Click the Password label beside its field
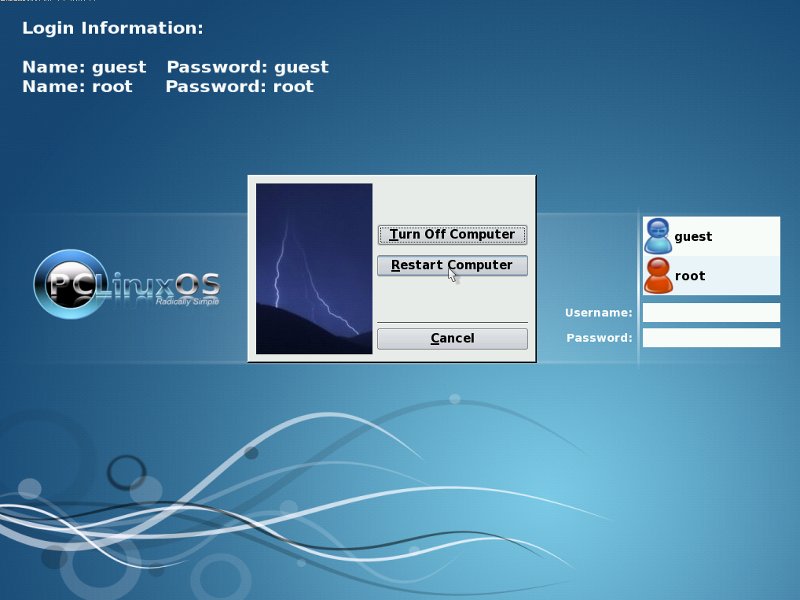 (x=599, y=338)
